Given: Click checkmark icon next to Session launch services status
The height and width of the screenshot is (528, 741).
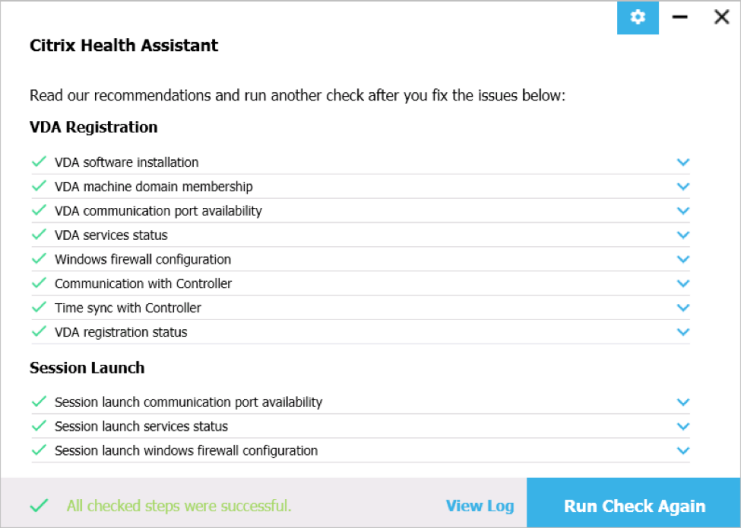Looking at the screenshot, I should pyautogui.click(x=39, y=426).
